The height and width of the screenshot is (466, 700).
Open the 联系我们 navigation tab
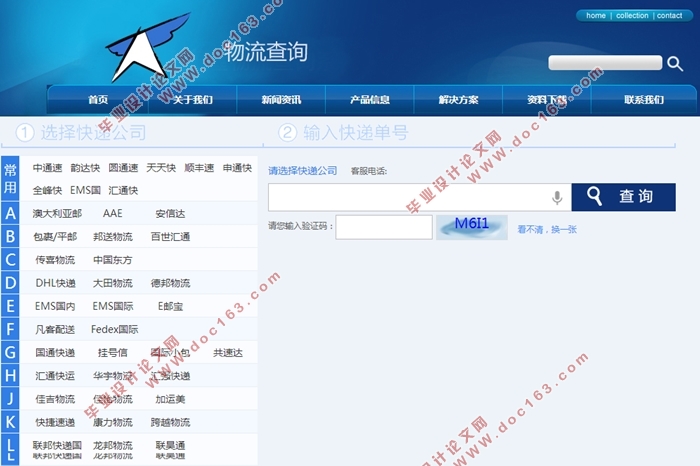click(x=644, y=100)
